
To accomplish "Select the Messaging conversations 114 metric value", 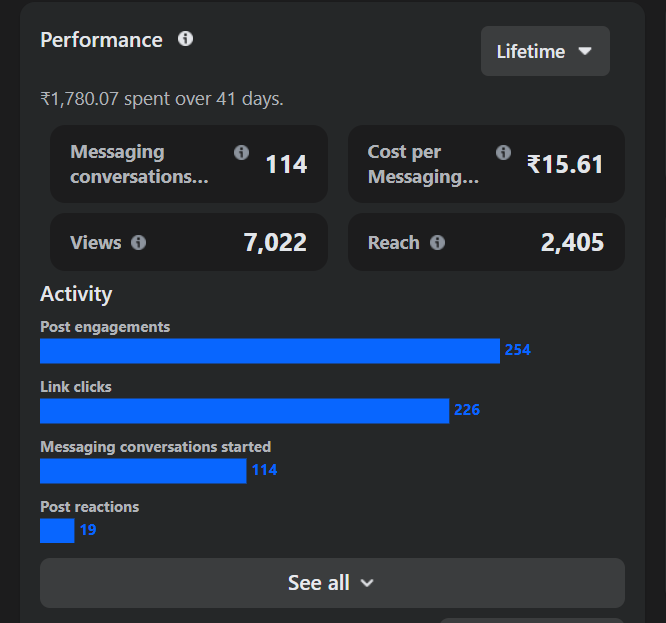I will pos(286,164).
